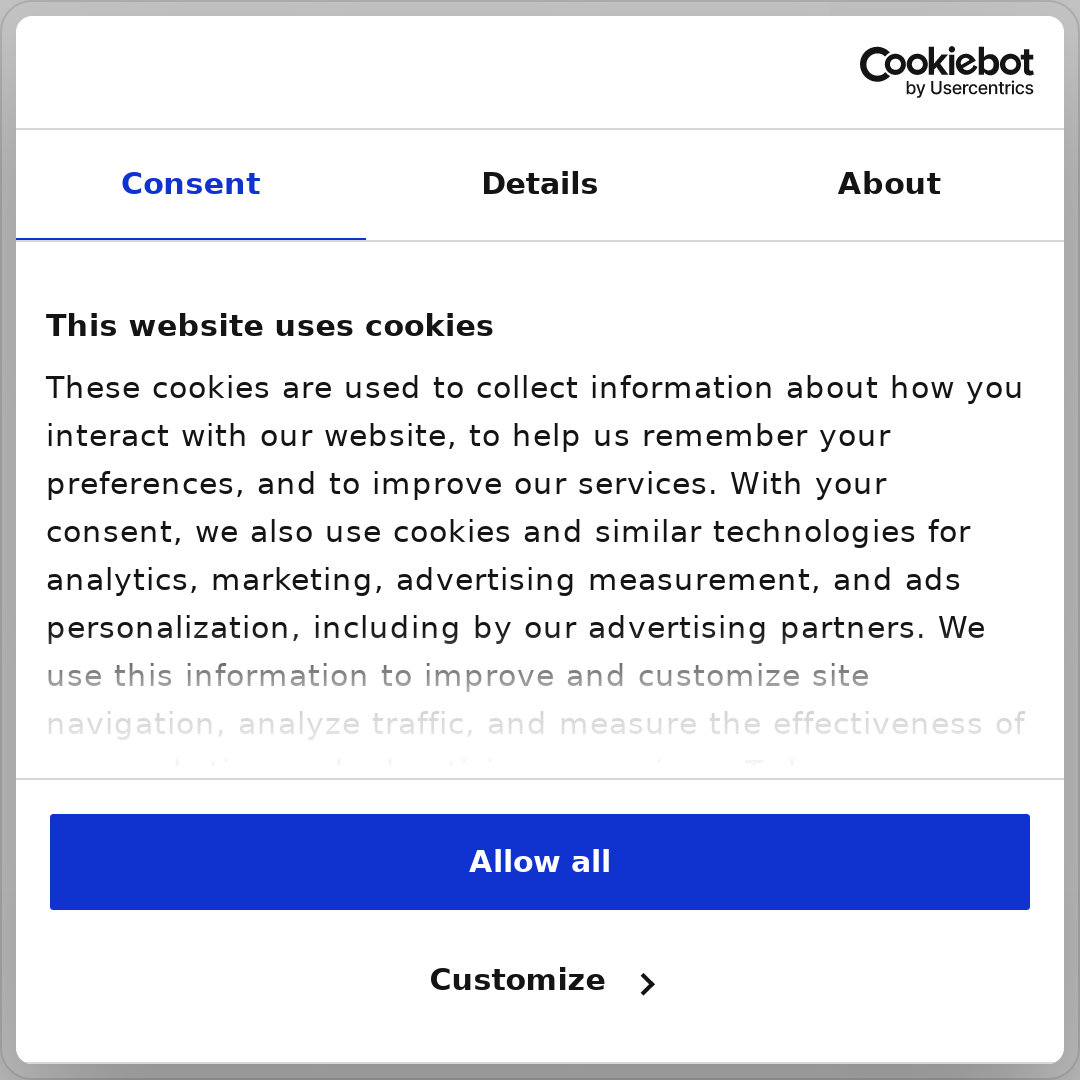Click the chevron arrow beside Customize
The height and width of the screenshot is (1080, 1080).
(x=647, y=984)
